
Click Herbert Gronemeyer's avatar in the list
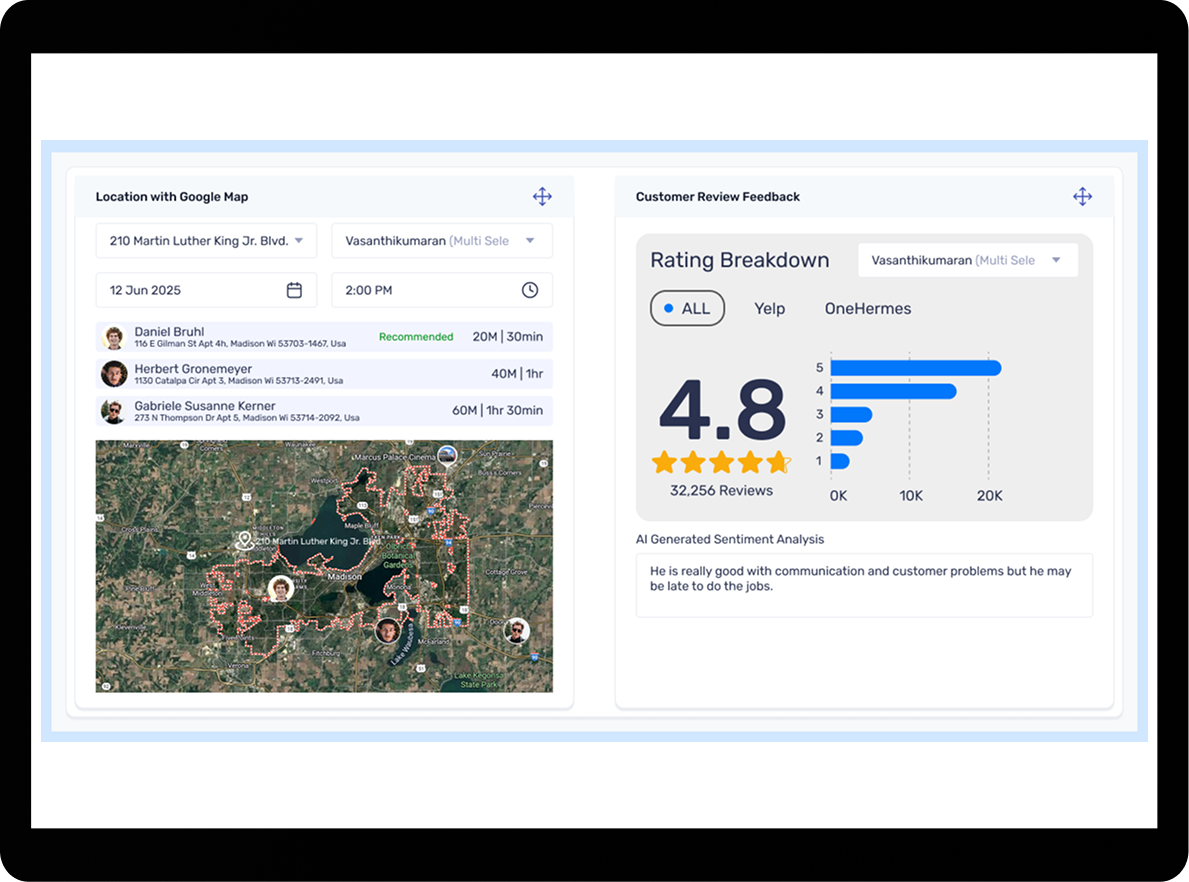pyautogui.click(x=114, y=374)
